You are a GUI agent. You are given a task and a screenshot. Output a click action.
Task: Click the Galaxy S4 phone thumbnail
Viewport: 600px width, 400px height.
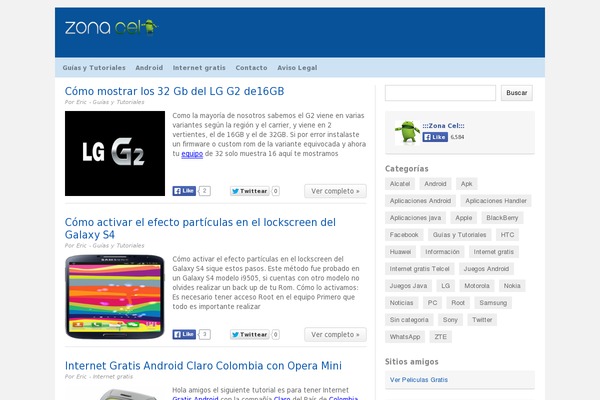[x=115, y=297]
